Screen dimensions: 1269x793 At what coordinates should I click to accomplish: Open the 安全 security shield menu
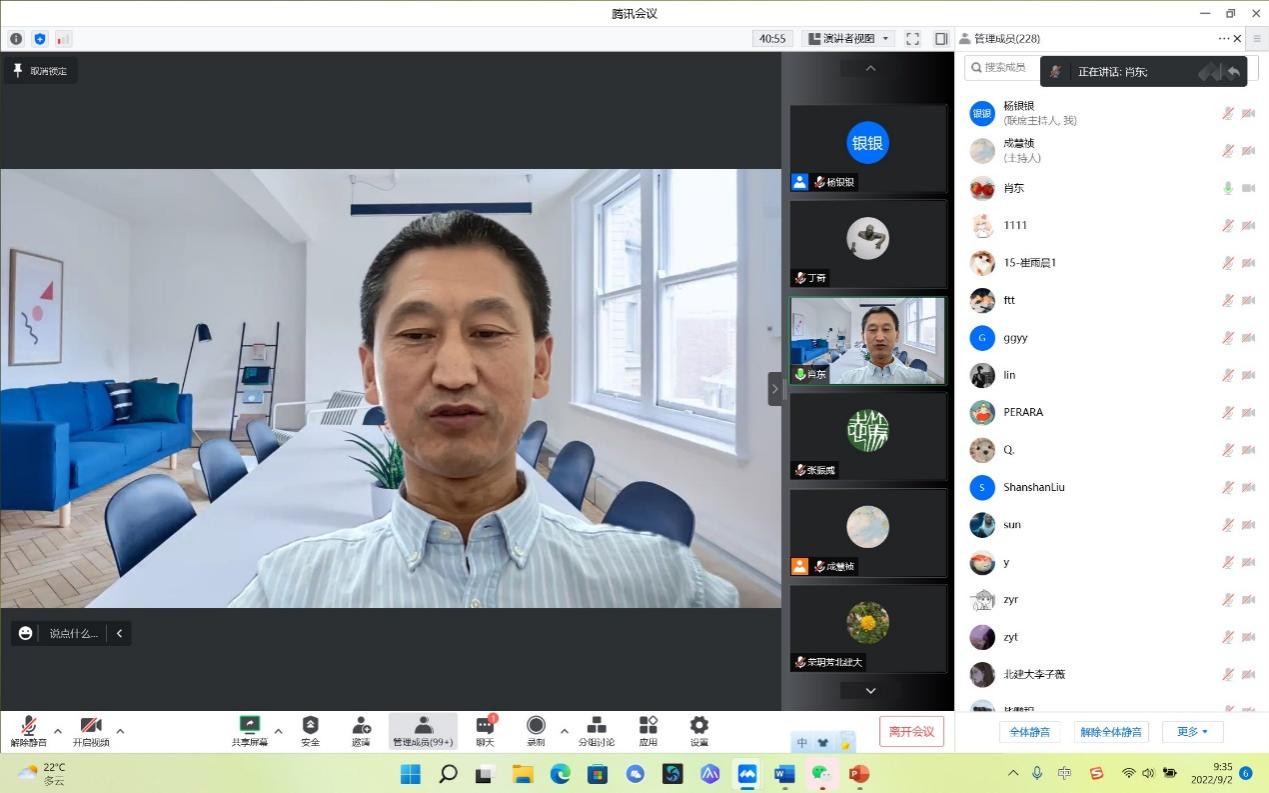click(x=310, y=730)
